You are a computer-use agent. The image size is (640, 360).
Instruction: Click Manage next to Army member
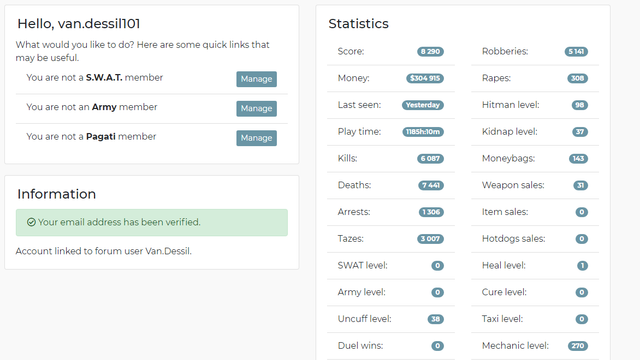pyautogui.click(x=256, y=109)
